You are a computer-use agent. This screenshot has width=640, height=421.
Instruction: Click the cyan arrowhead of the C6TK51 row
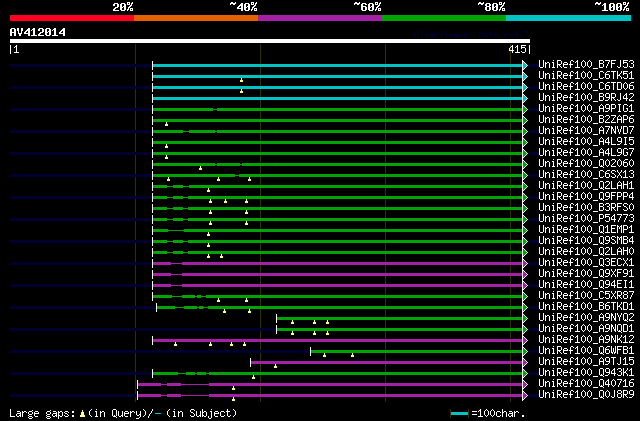point(525,76)
